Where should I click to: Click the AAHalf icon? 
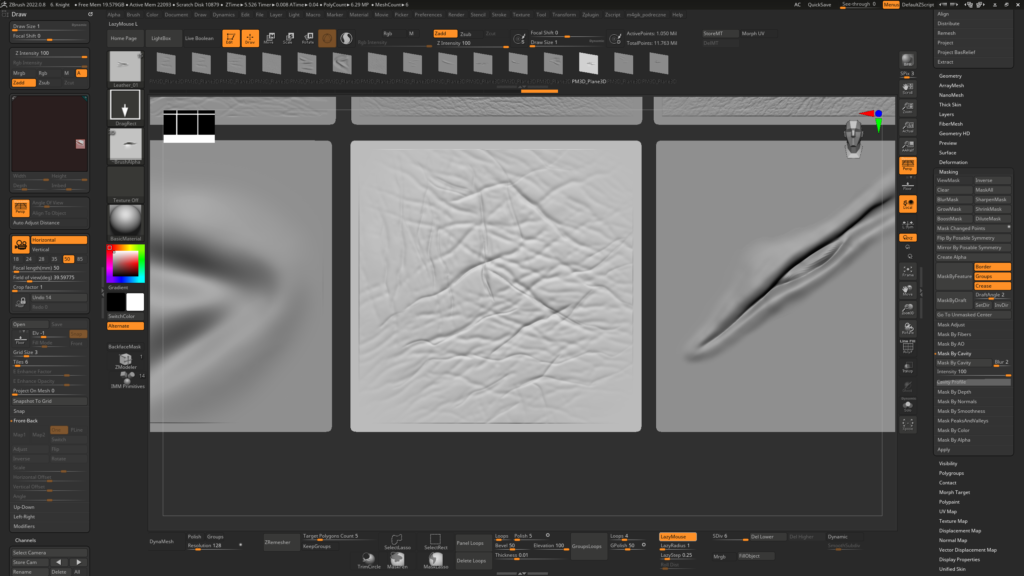pos(908,146)
